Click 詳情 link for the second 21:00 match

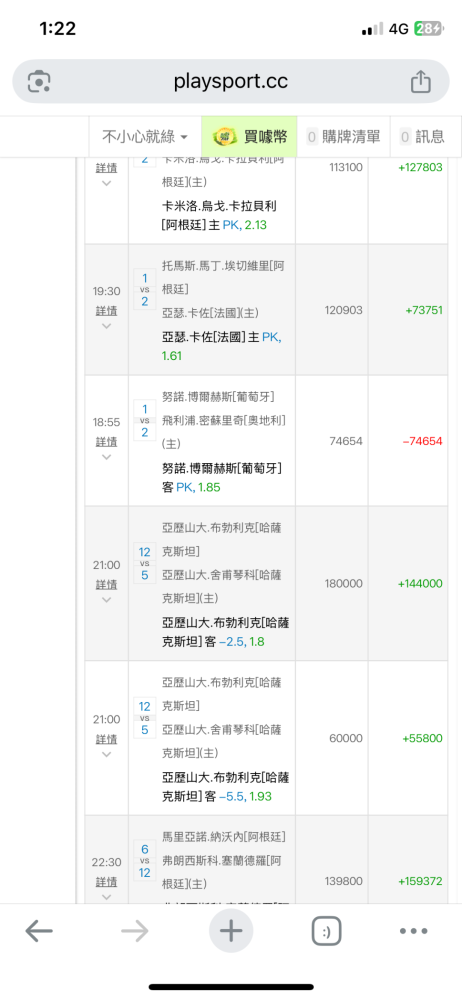[107, 739]
